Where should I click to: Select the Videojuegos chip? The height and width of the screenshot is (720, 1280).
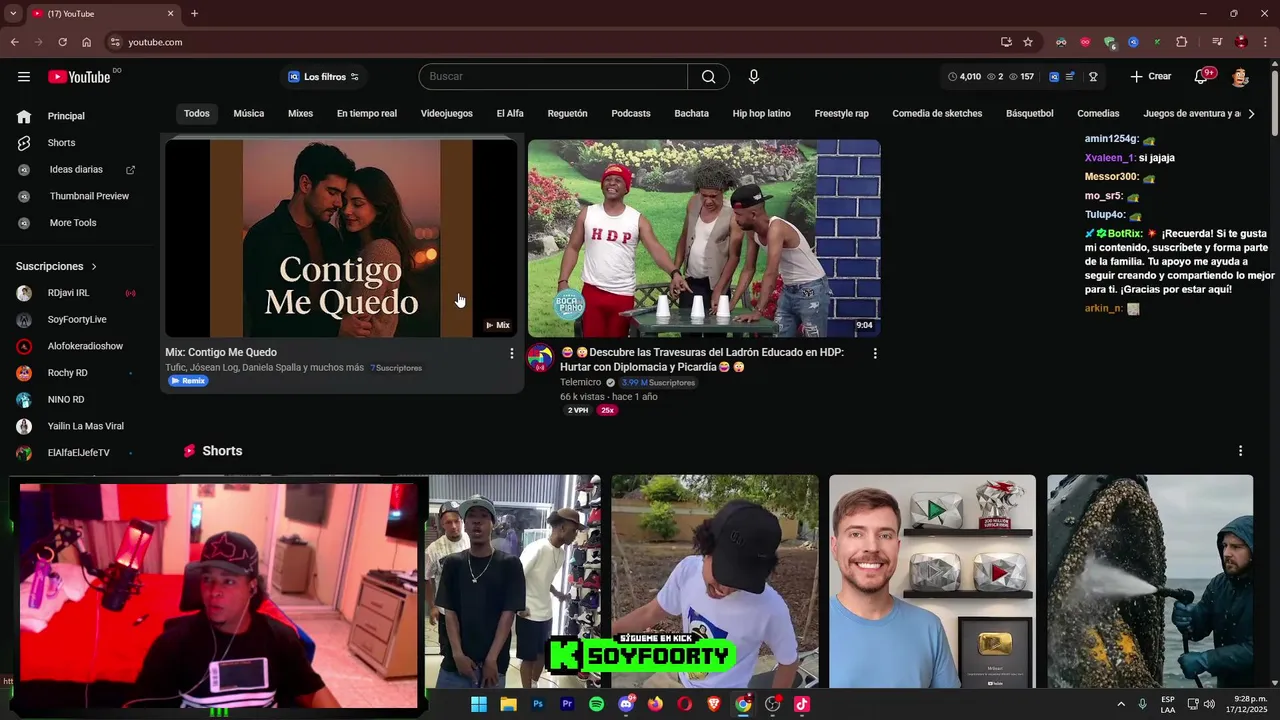(447, 114)
